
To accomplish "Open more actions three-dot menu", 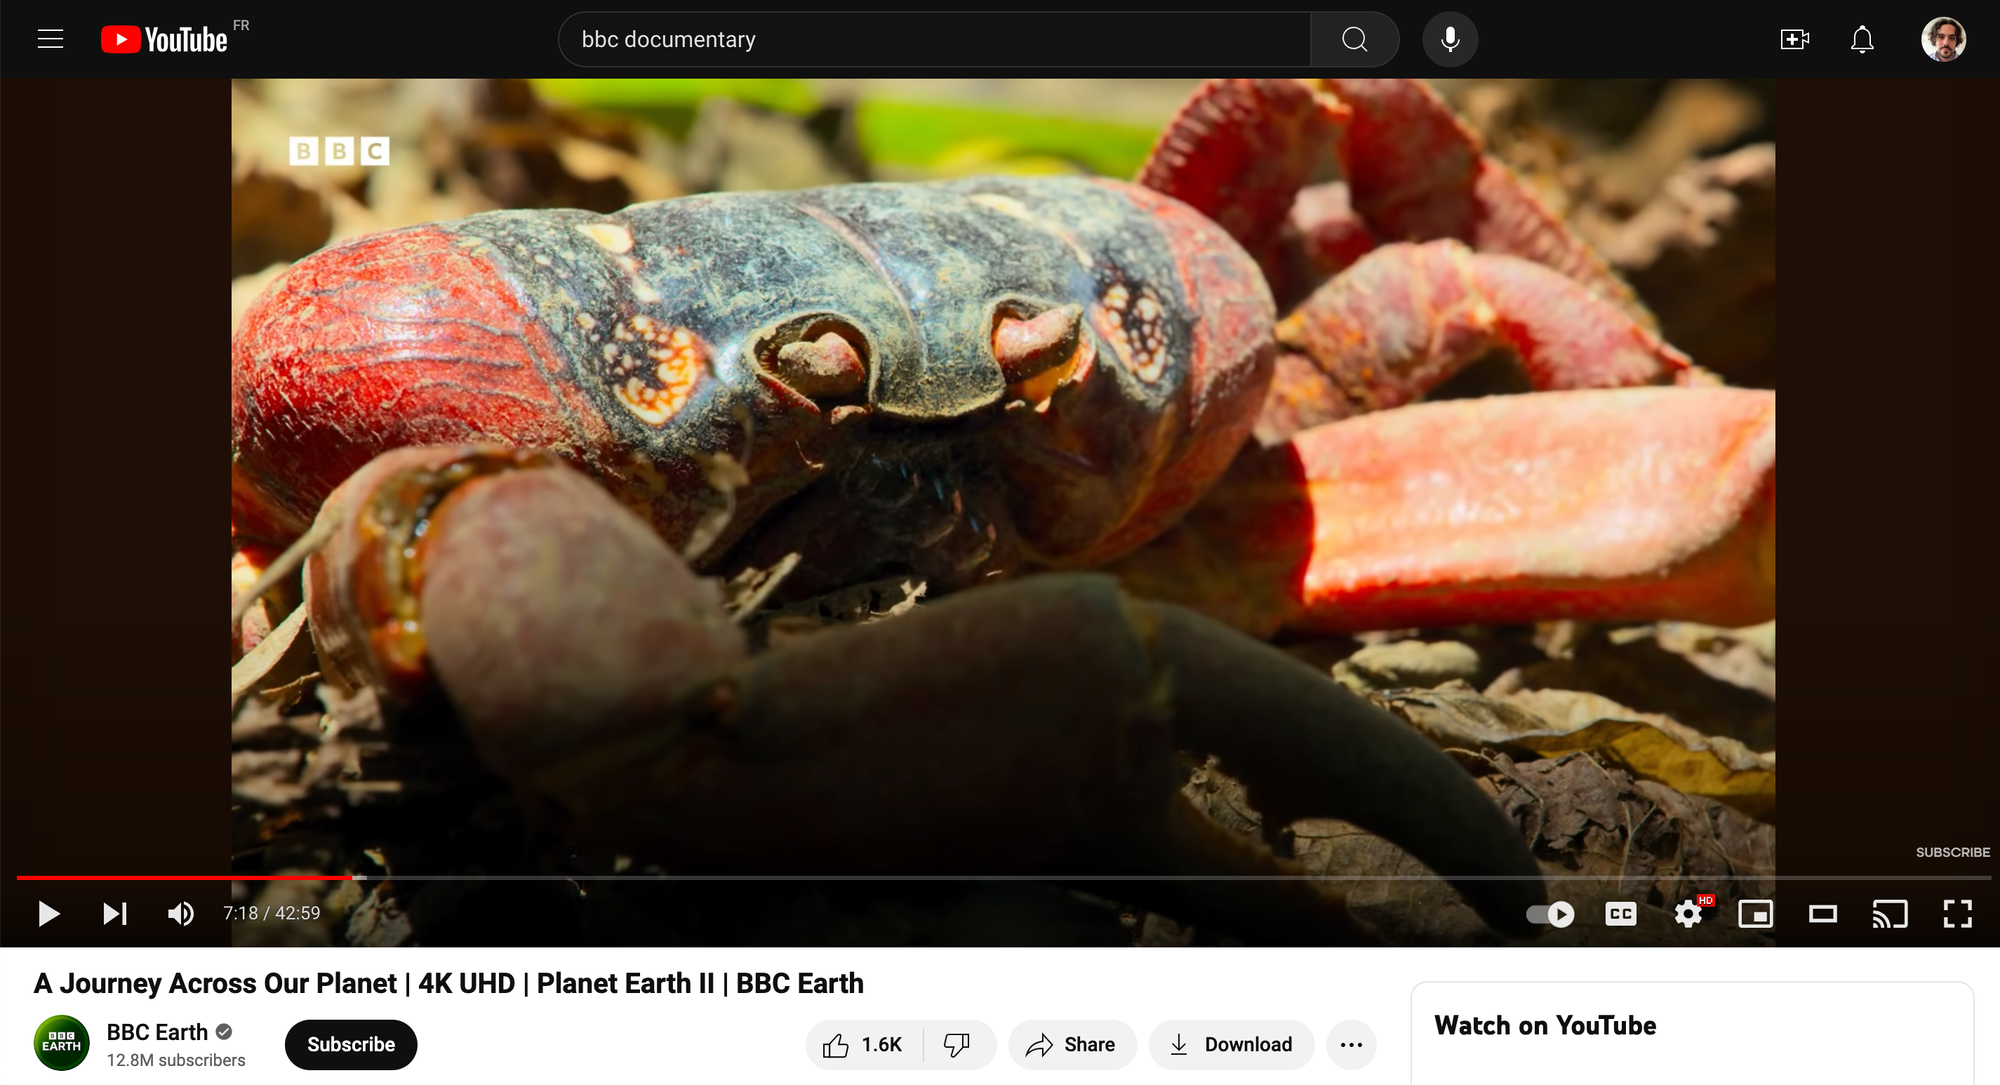I will (1351, 1044).
